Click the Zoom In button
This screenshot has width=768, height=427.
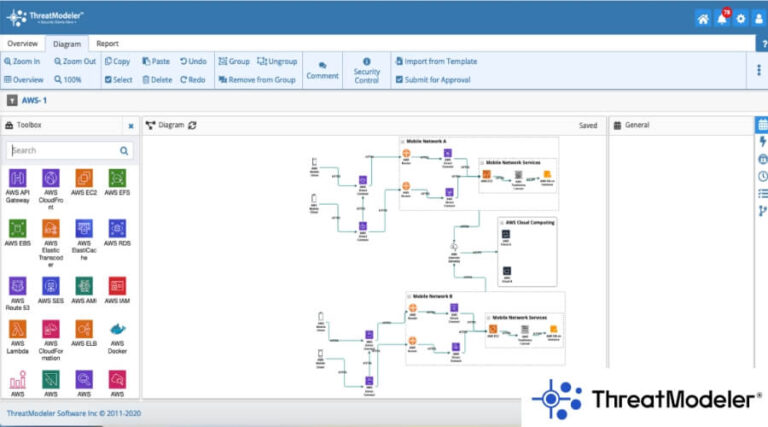(22, 61)
